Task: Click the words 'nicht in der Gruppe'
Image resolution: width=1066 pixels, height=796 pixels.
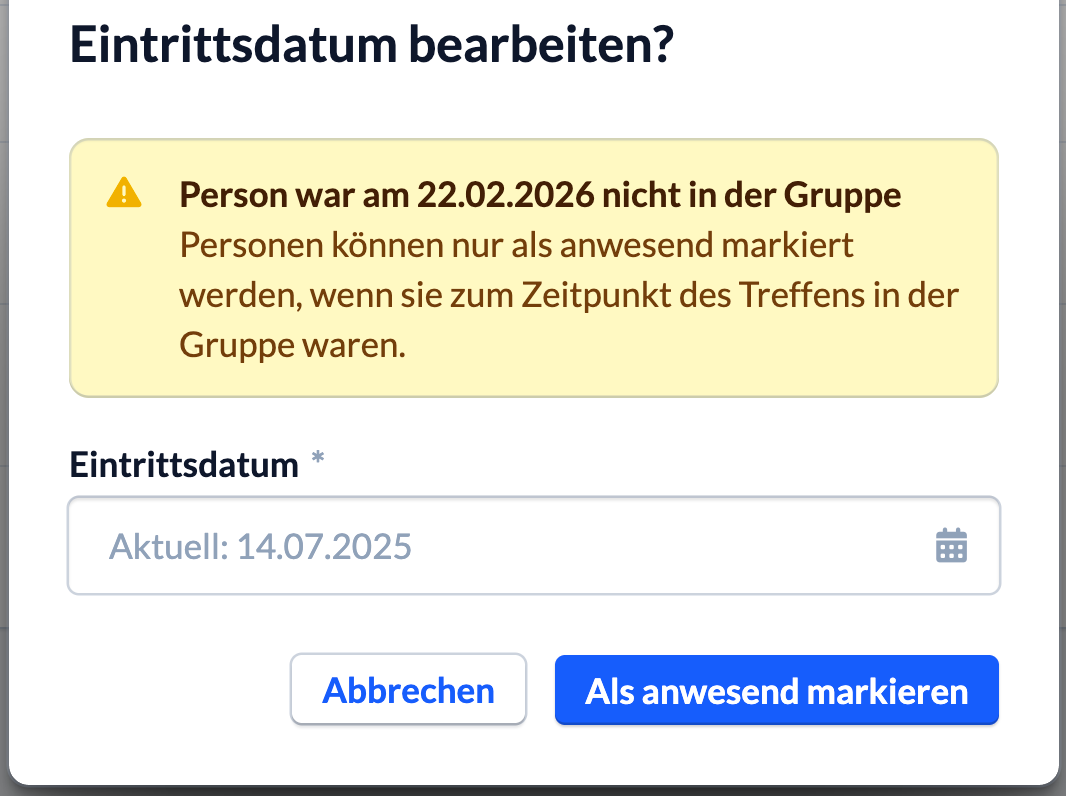Action: pos(750,195)
